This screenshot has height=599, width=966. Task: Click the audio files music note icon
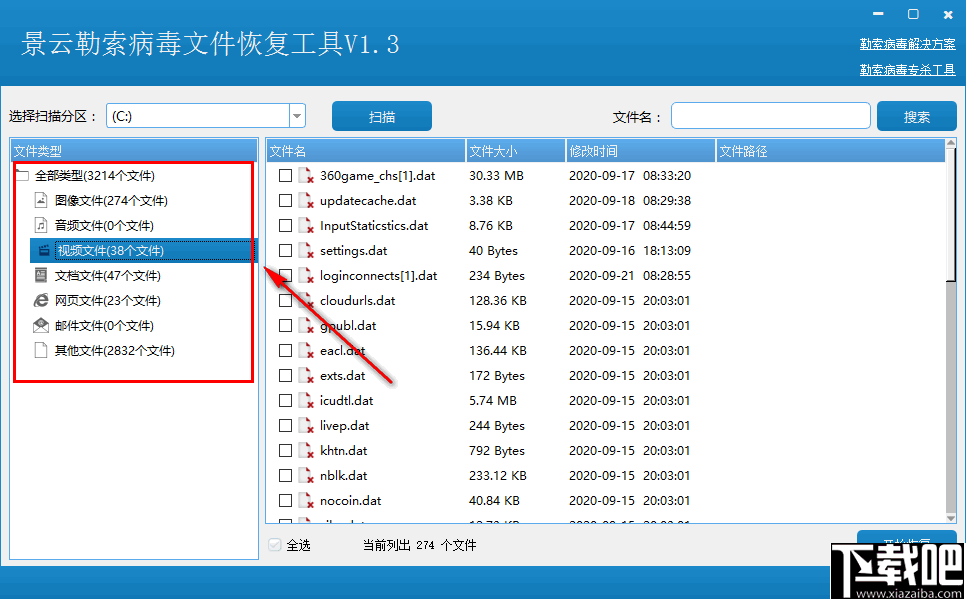[41, 225]
